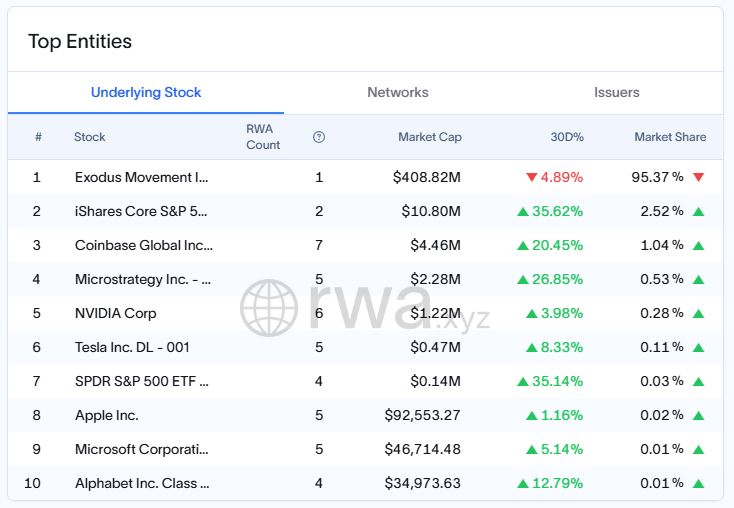Click the $10.80M market cap value
The width and height of the screenshot is (734, 508).
(431, 211)
